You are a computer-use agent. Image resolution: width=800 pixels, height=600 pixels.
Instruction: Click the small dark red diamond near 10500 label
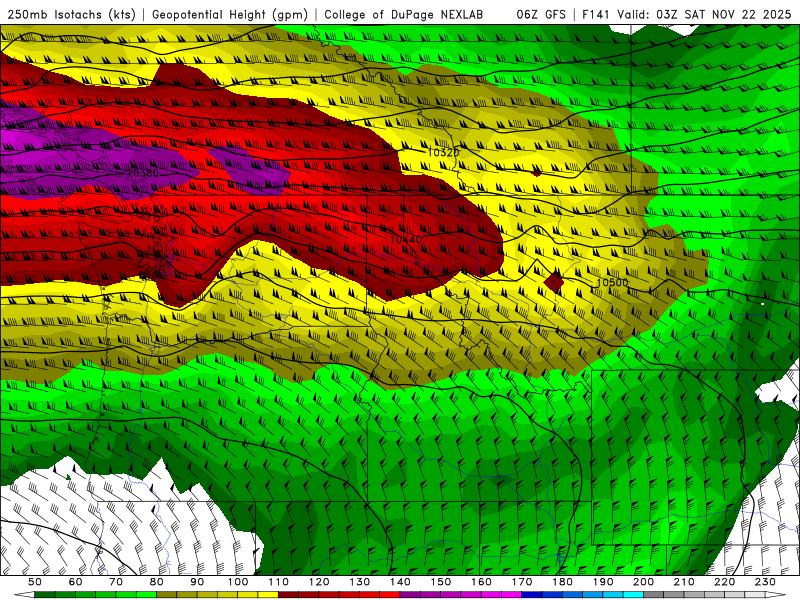(x=554, y=282)
